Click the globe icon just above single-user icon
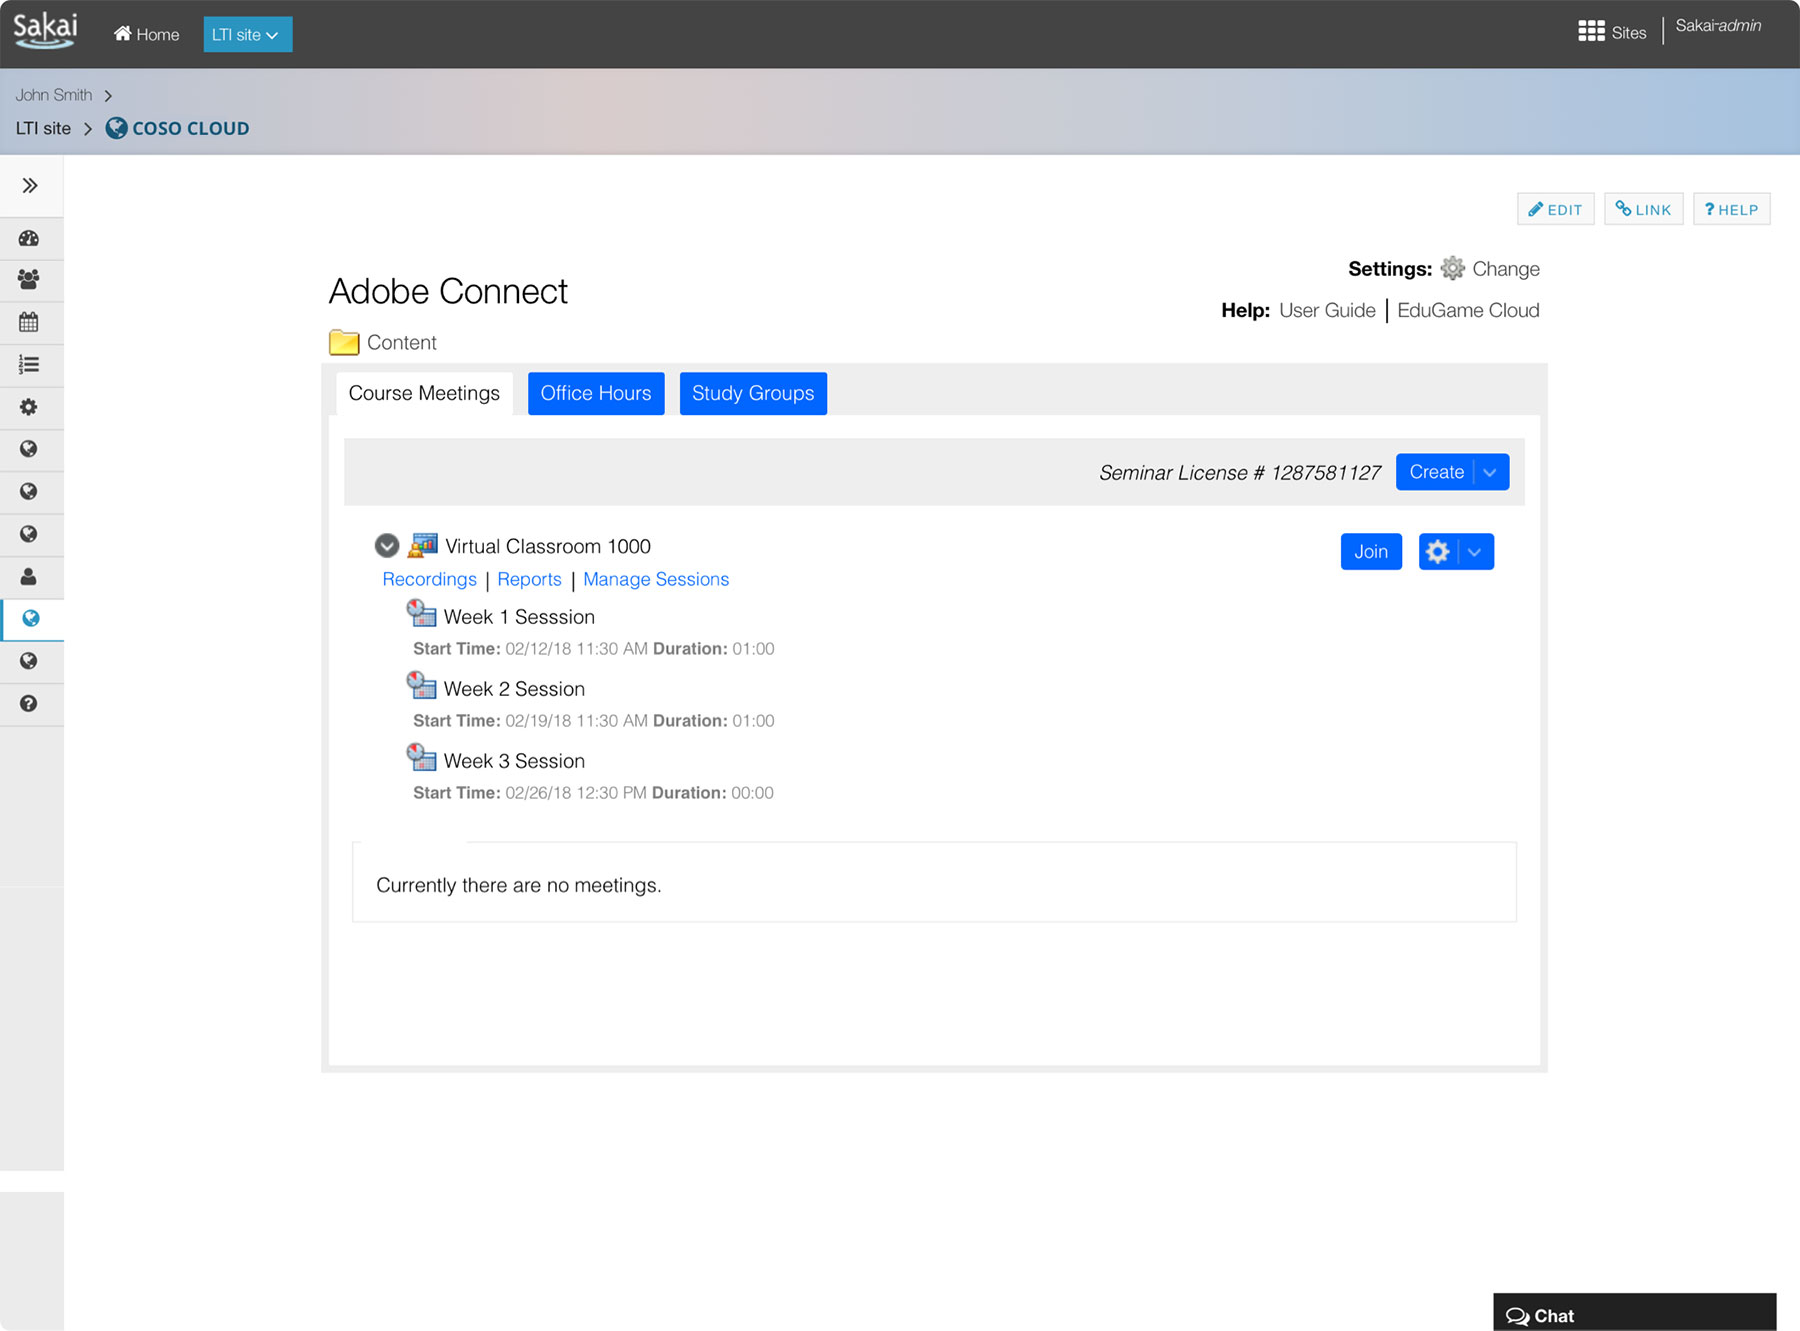Viewport: 1800px width, 1331px height. (29, 534)
